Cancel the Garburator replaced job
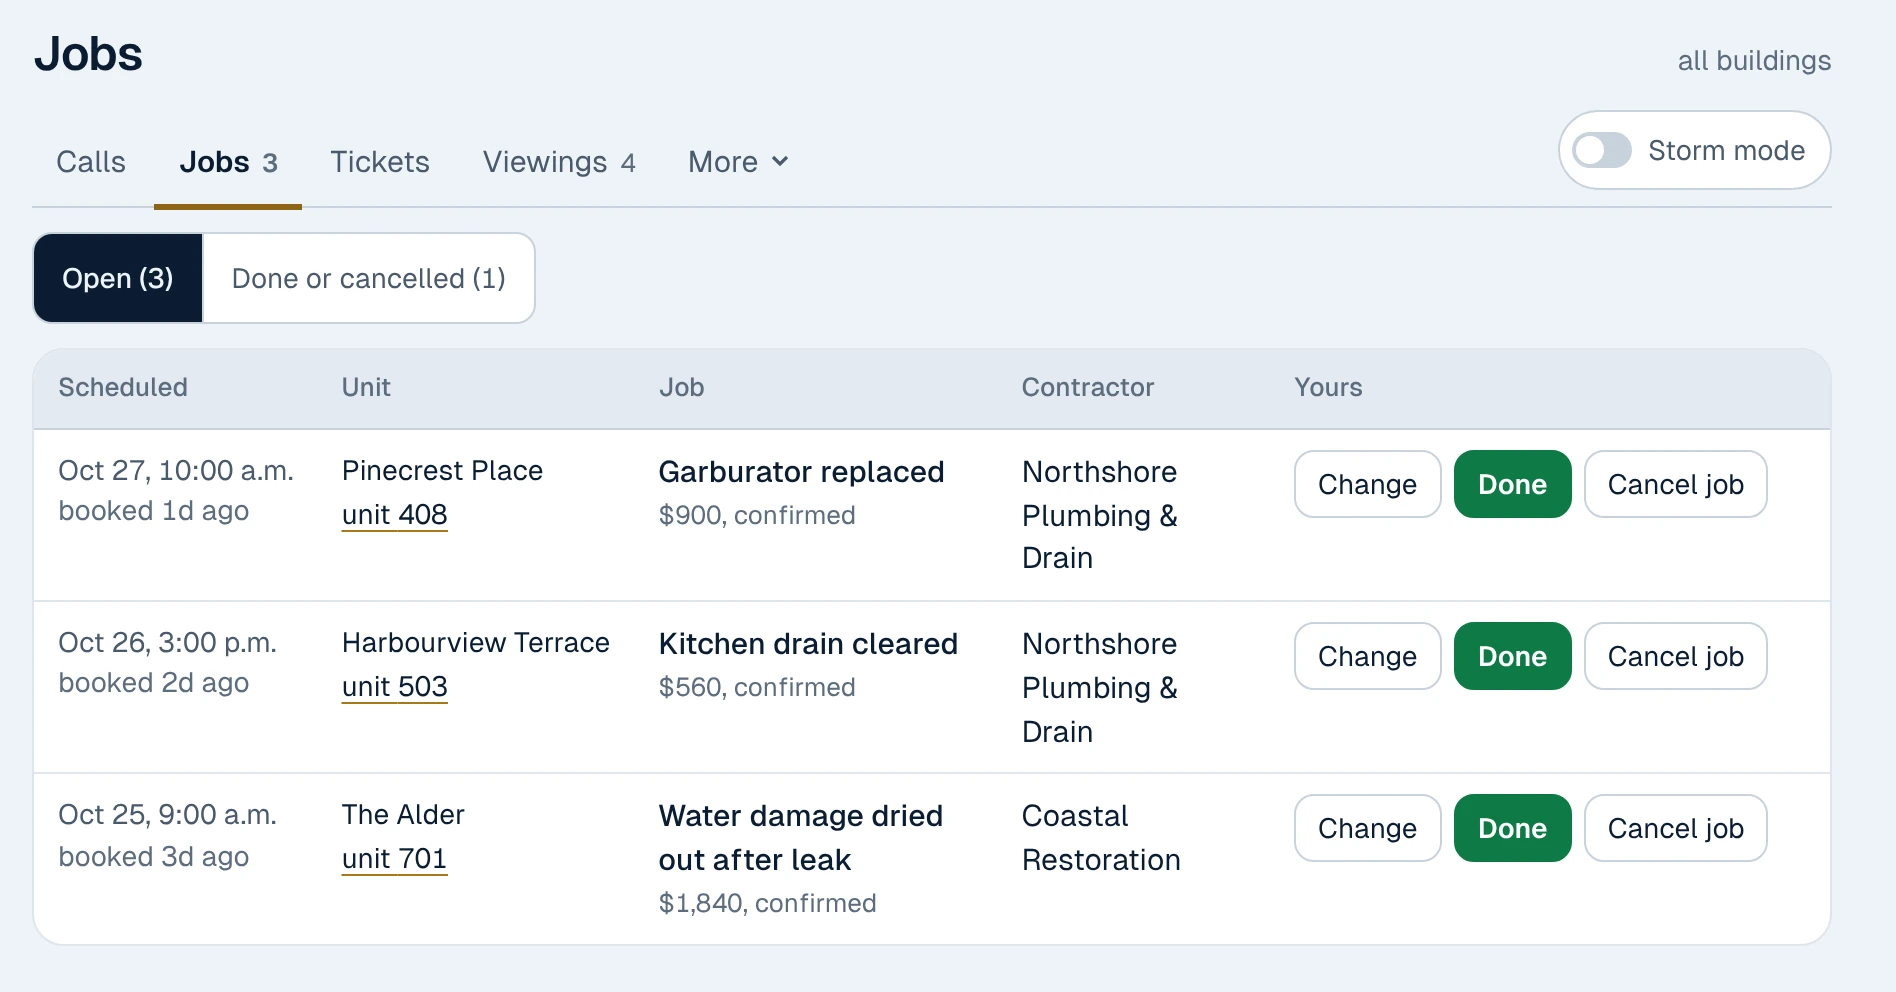The image size is (1896, 992). click(x=1675, y=484)
